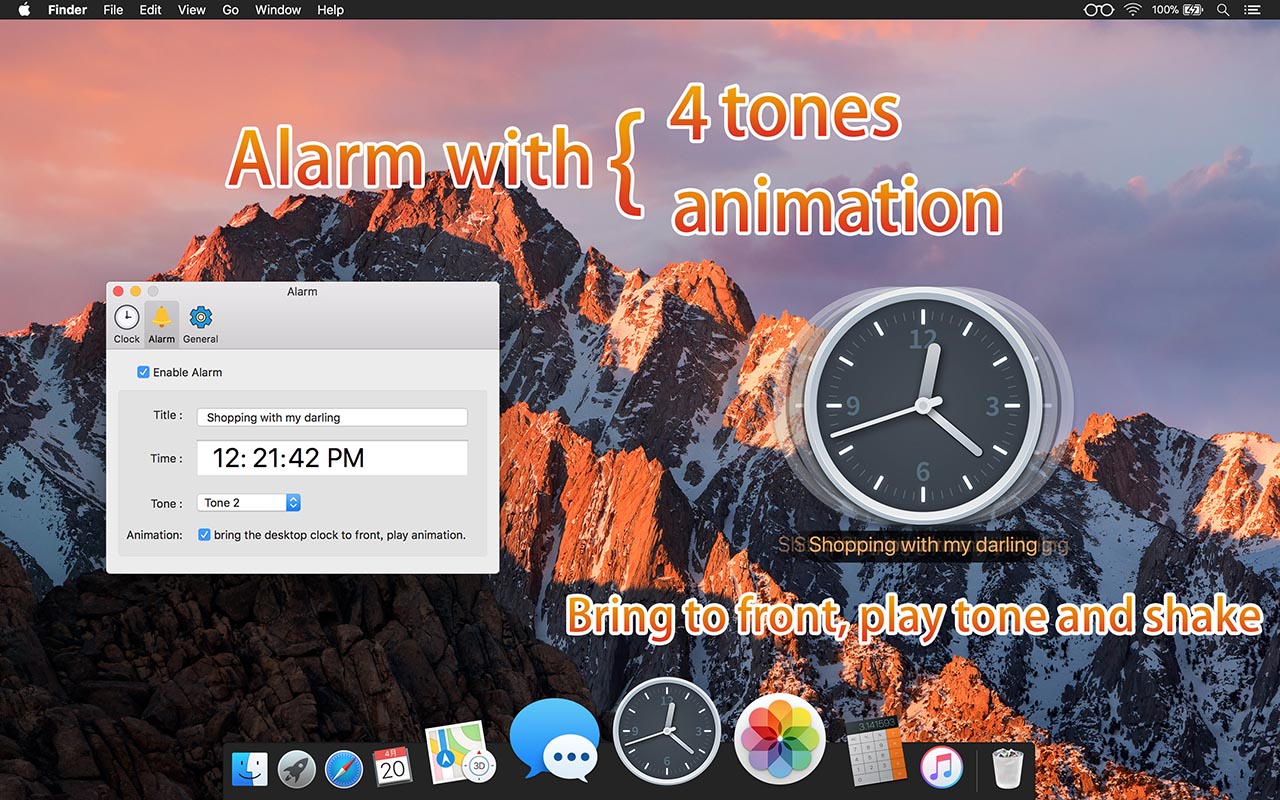Open Maps icon in the Dock
The image size is (1280, 800).
point(460,754)
